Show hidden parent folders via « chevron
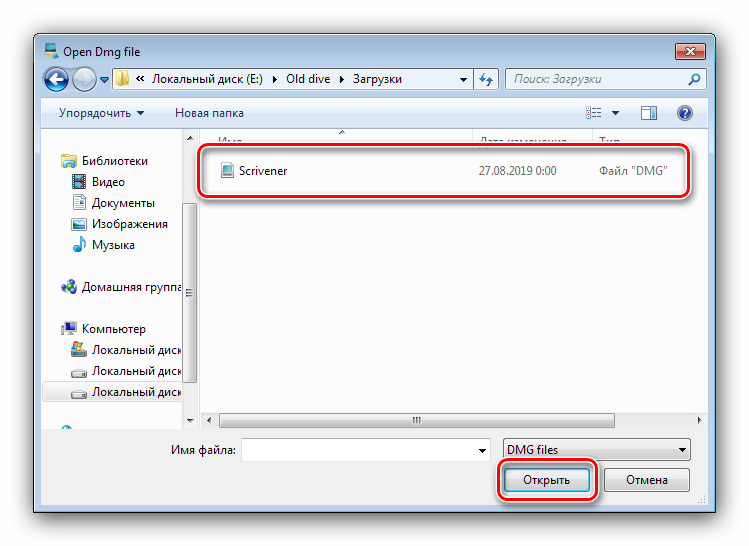 (140, 79)
